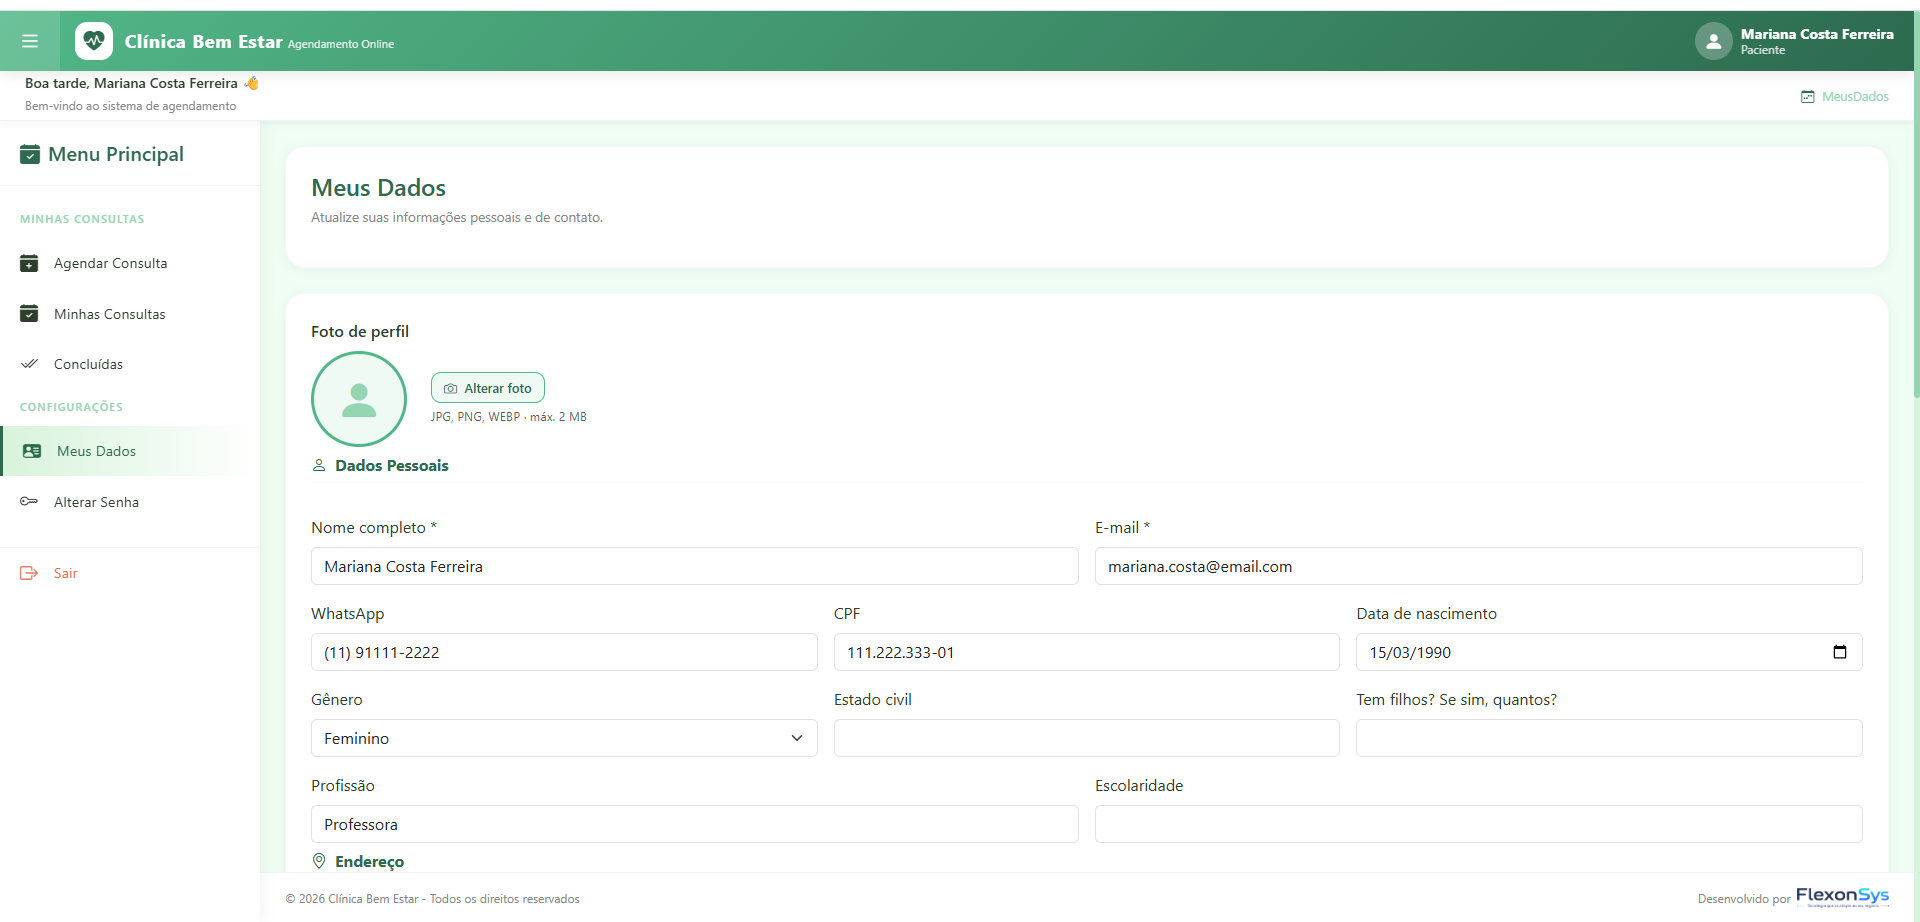1920x922 pixels.
Task: Toggle the hamburger sidebar menu icon
Action: (30, 41)
